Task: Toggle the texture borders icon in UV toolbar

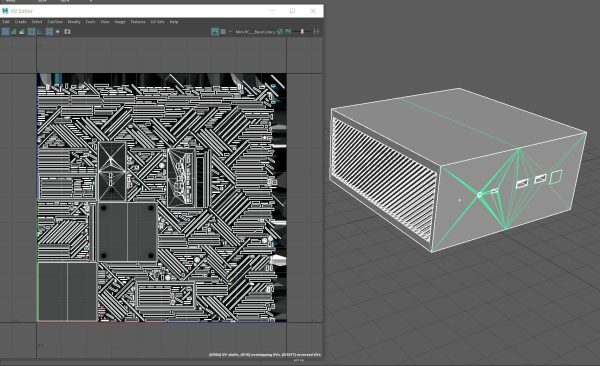Action: coord(31,32)
